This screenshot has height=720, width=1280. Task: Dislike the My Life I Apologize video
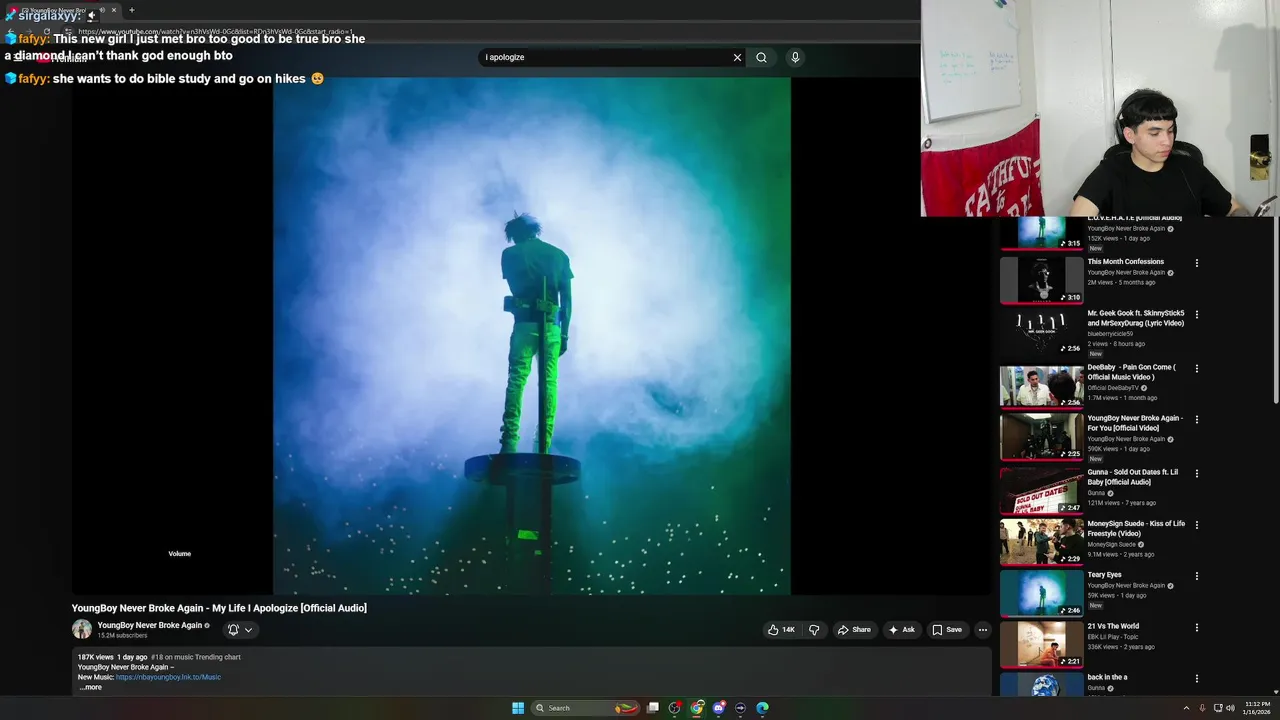click(x=814, y=630)
